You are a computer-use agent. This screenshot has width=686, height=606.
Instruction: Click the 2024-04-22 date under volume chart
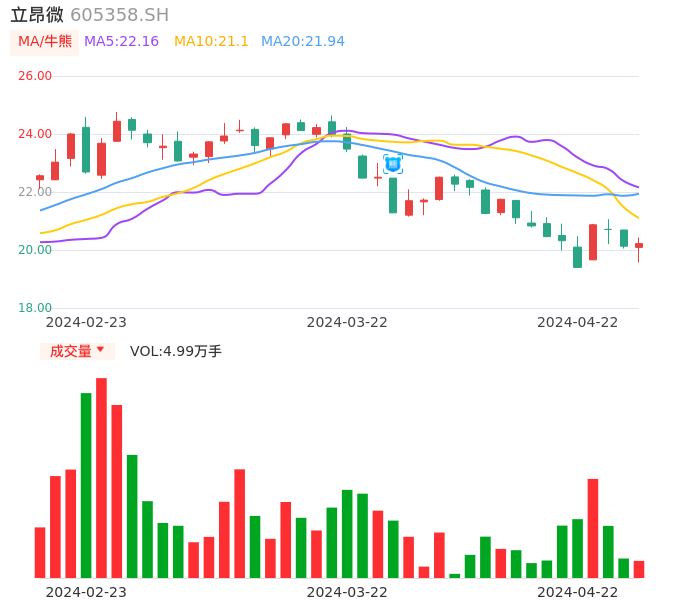coord(578,592)
